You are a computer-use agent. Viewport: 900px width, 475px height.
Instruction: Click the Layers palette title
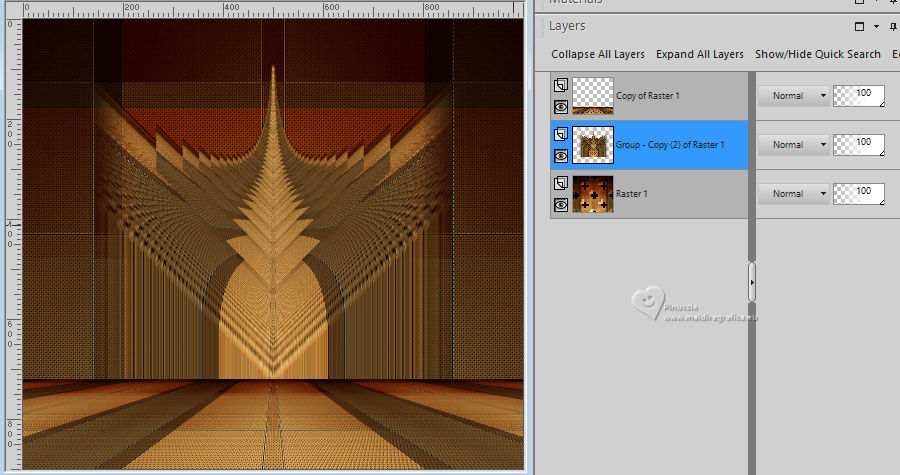click(x=567, y=26)
